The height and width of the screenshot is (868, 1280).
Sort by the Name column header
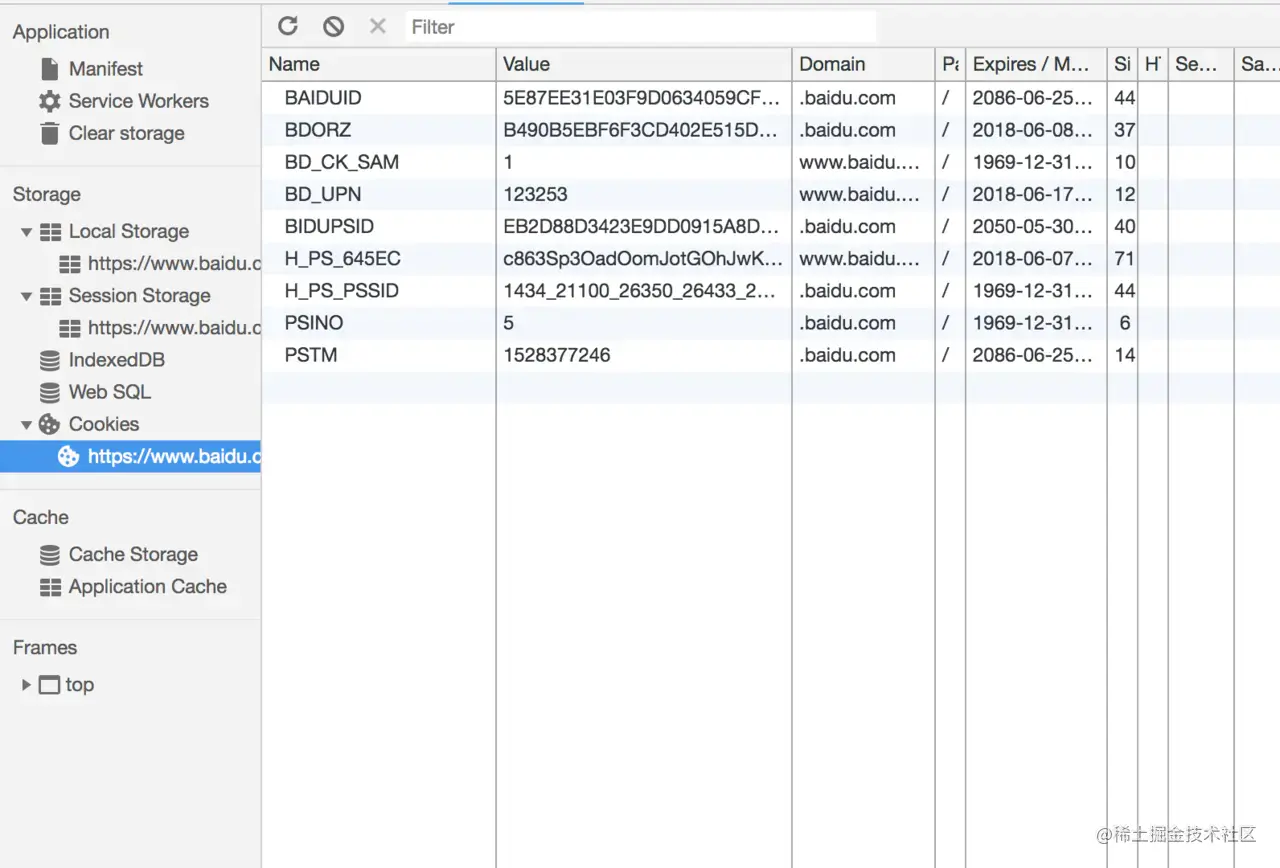[379, 64]
